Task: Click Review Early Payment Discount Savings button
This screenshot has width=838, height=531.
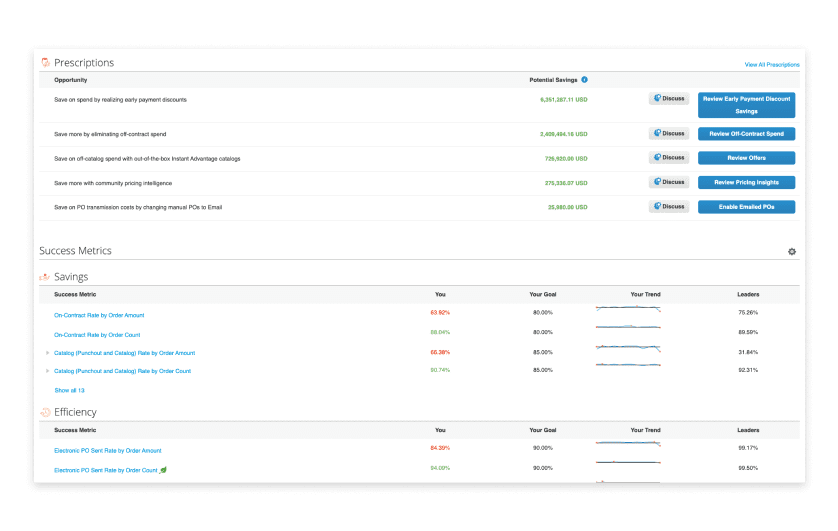Action: coord(746,105)
